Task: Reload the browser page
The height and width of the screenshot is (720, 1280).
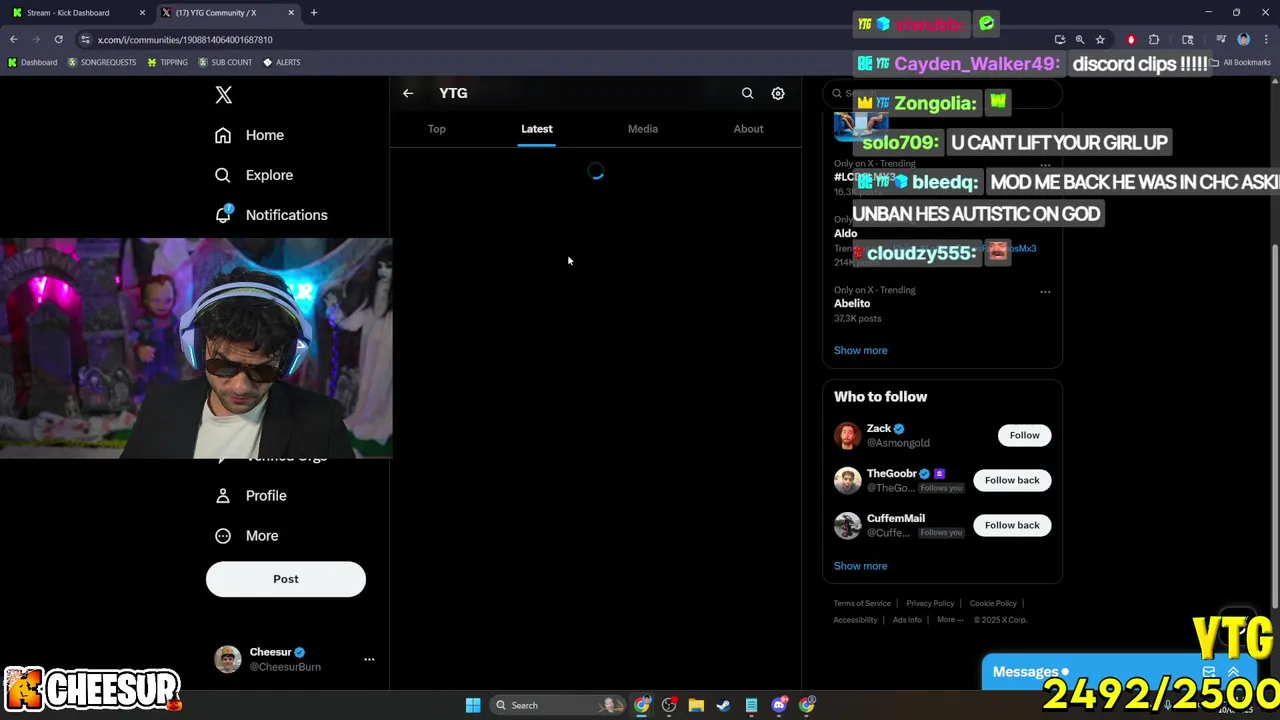Action: 59,39
